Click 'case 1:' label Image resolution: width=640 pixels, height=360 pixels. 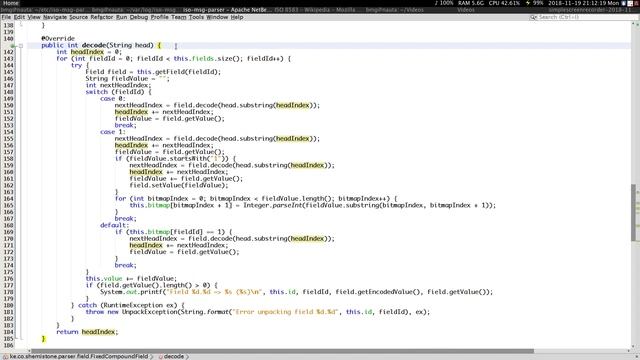(x=113, y=132)
